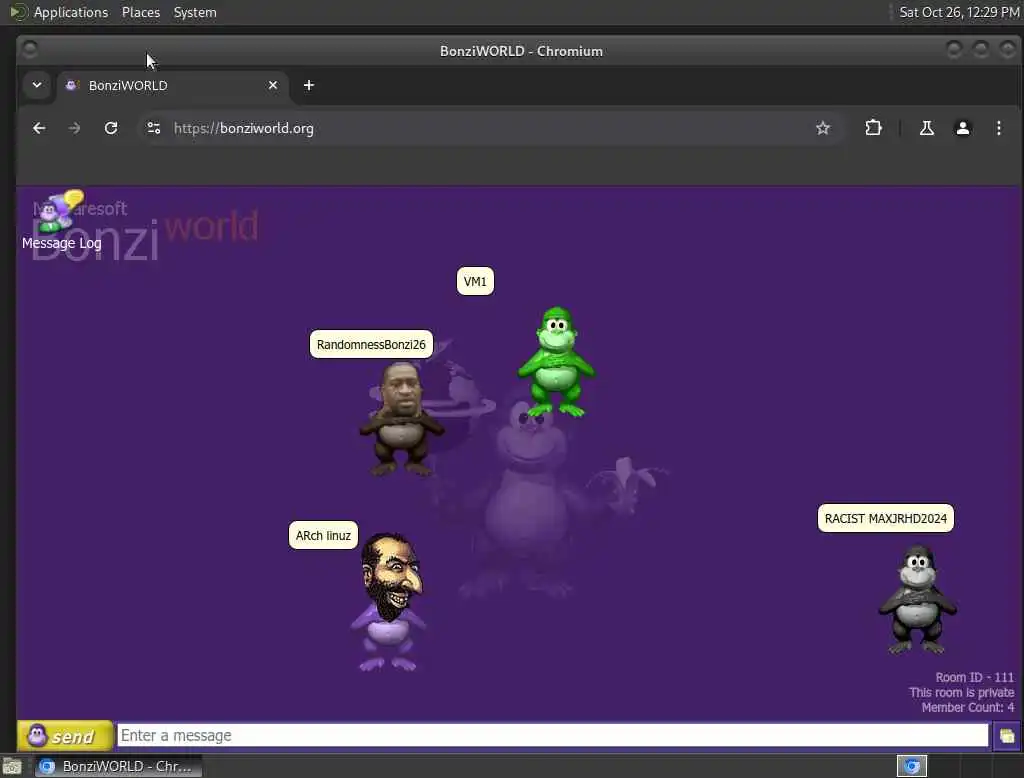The width and height of the screenshot is (1024, 778).
Task: Click the distribution logo in top panel
Action: [x=18, y=12]
